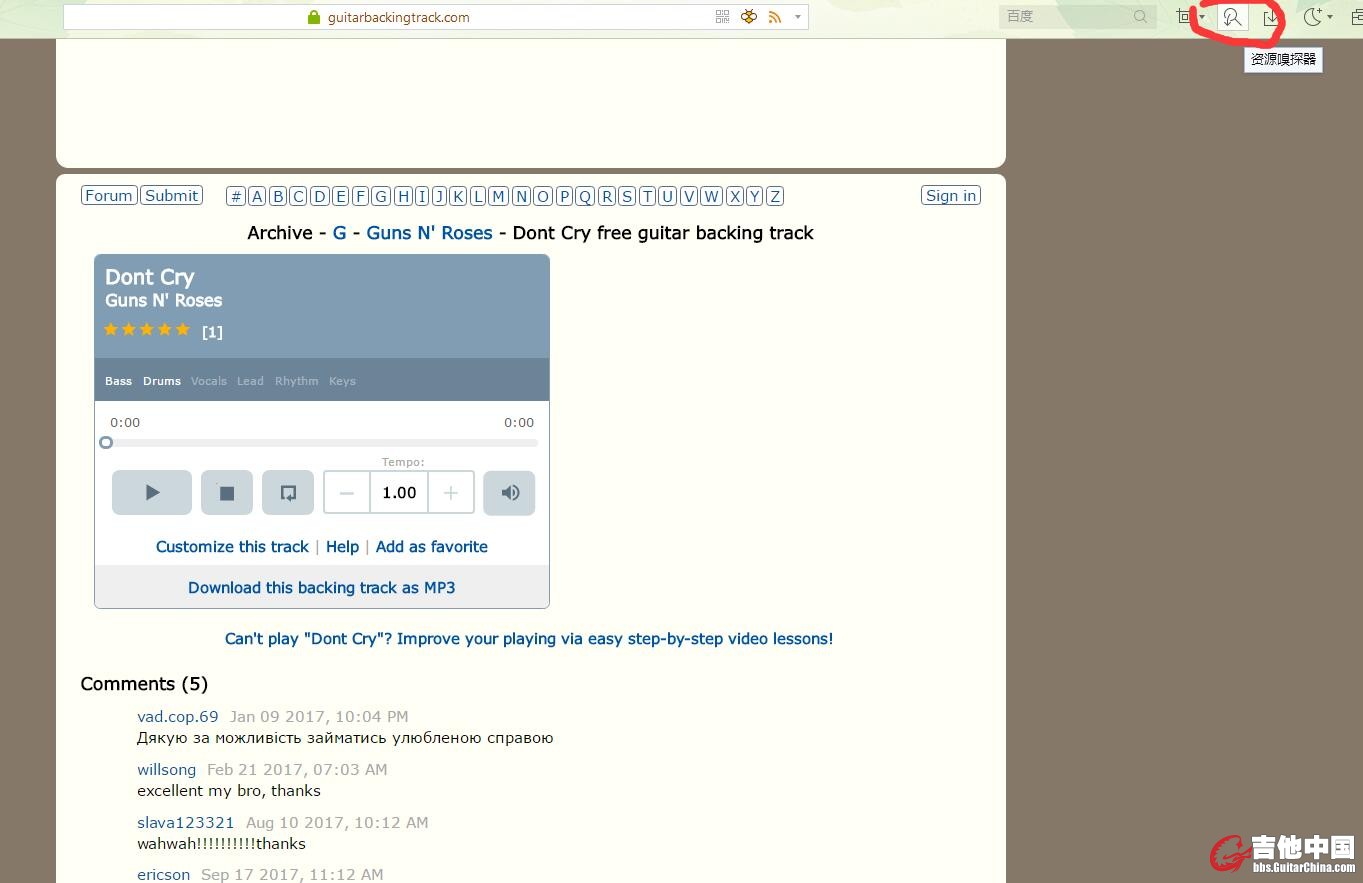Toggle the loop/repeat playback button
Image resolution: width=1363 pixels, height=883 pixels.
288,493
